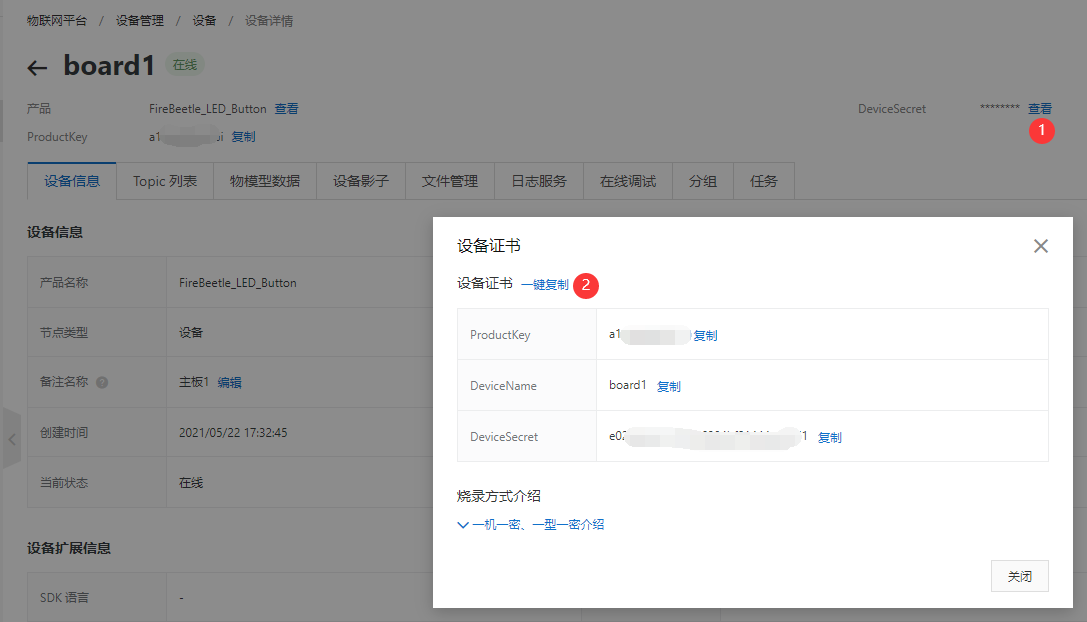Click the DeviceSecret label in the dialog
The height and width of the screenshot is (622, 1087).
pos(504,437)
